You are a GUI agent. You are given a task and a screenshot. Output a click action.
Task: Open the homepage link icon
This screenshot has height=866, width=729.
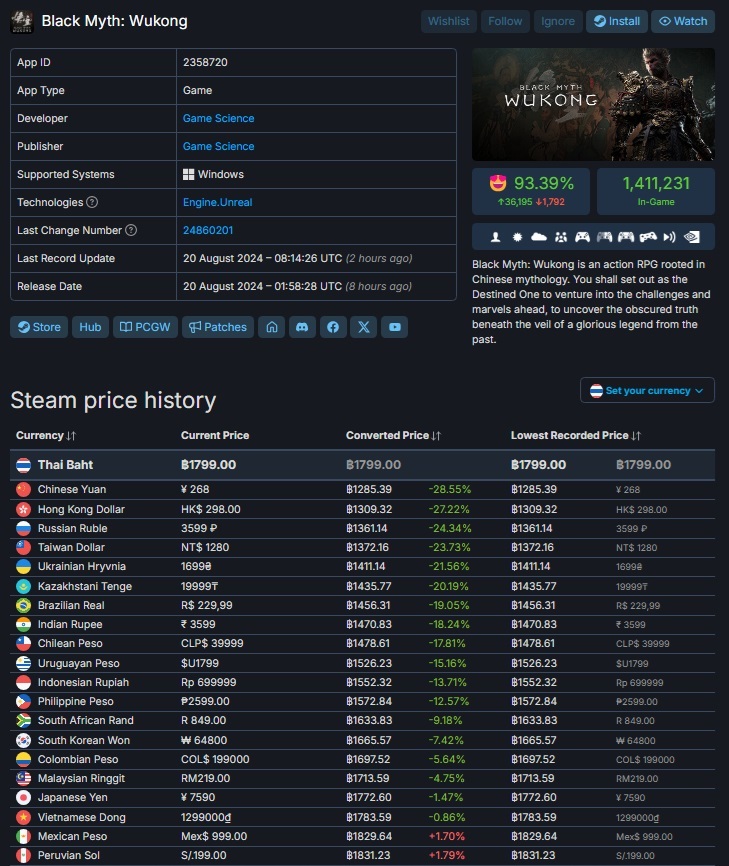point(272,327)
